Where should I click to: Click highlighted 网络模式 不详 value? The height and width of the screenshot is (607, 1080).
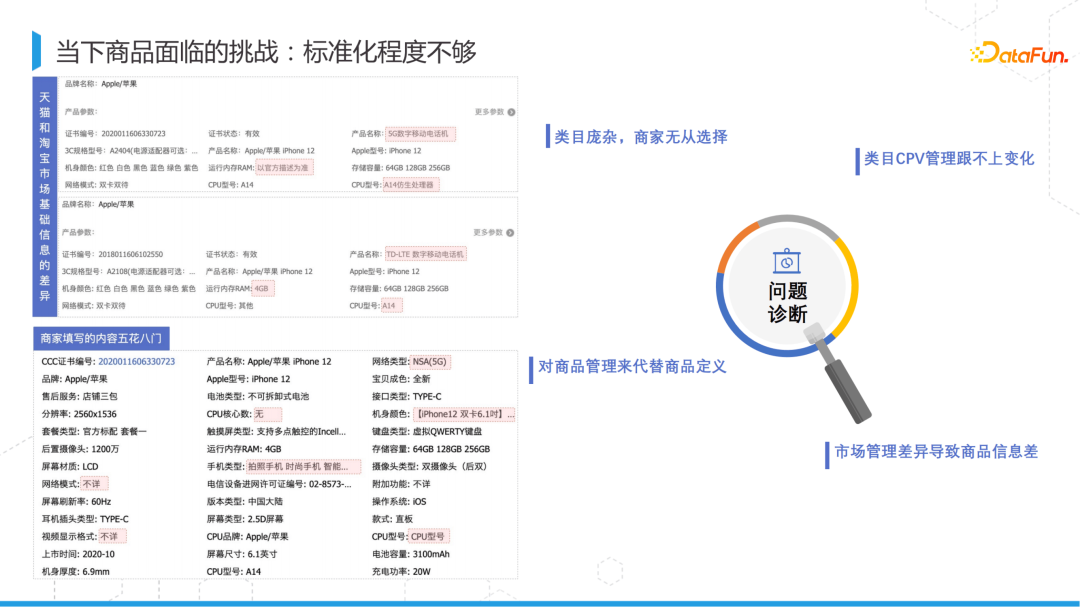point(94,484)
